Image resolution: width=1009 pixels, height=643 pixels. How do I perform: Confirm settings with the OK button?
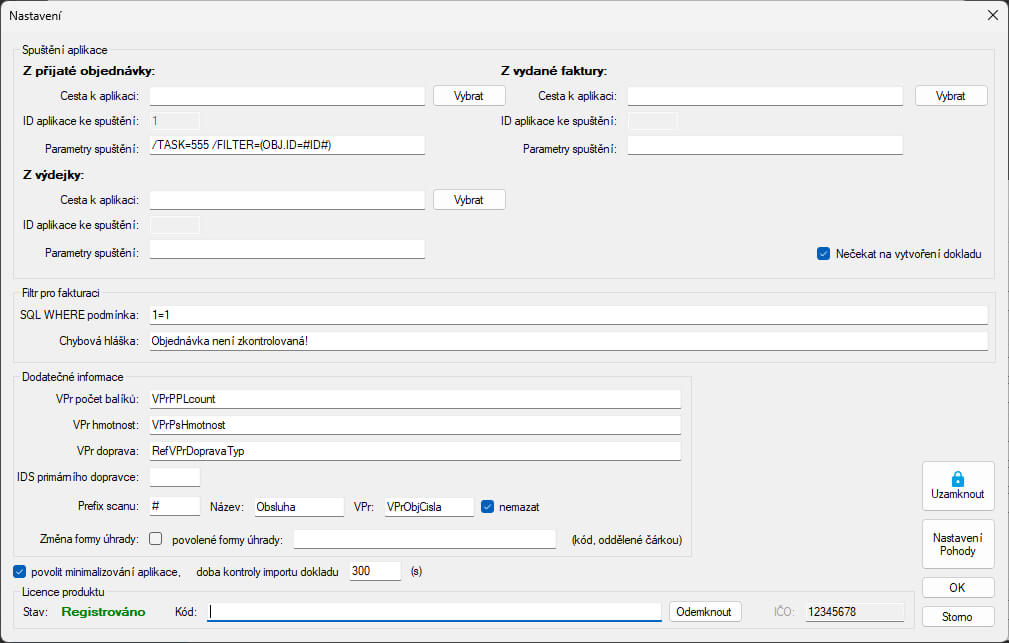coord(957,587)
